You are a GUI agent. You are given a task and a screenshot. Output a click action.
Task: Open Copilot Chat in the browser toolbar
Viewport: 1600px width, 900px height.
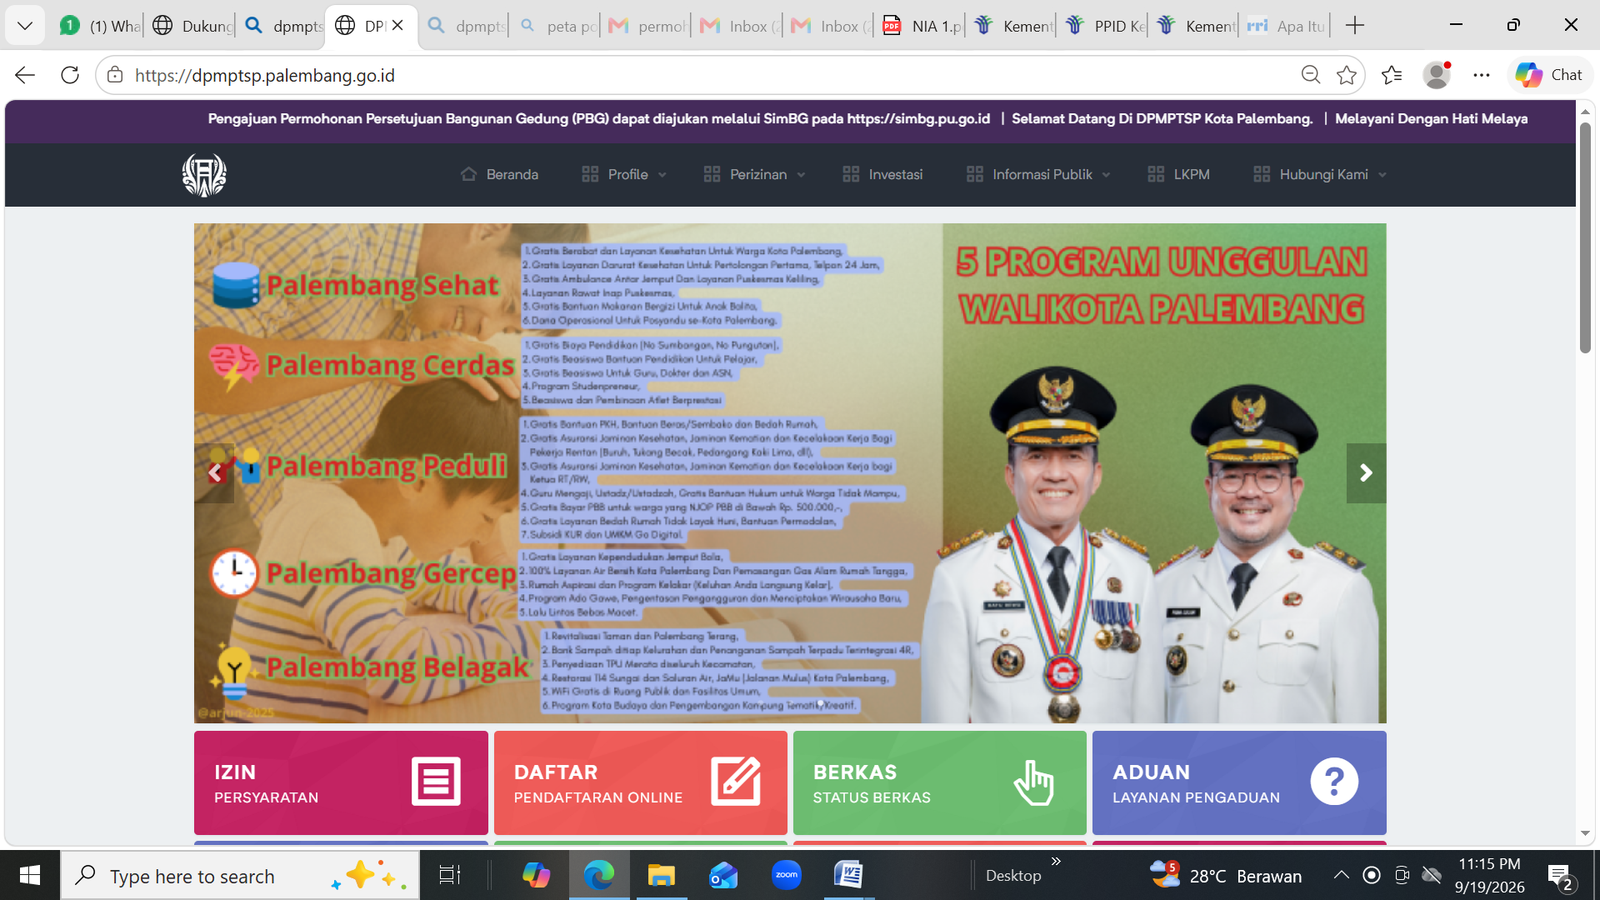tap(1549, 75)
